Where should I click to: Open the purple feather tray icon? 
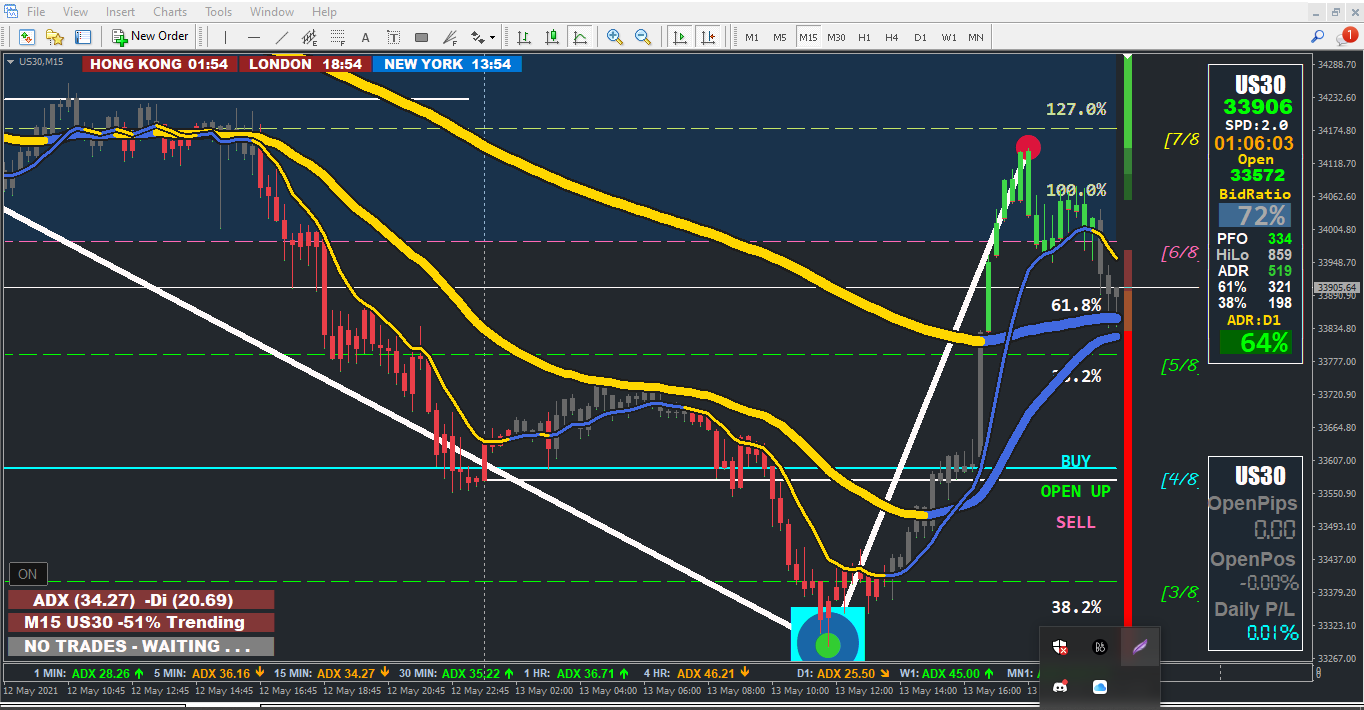(1139, 647)
